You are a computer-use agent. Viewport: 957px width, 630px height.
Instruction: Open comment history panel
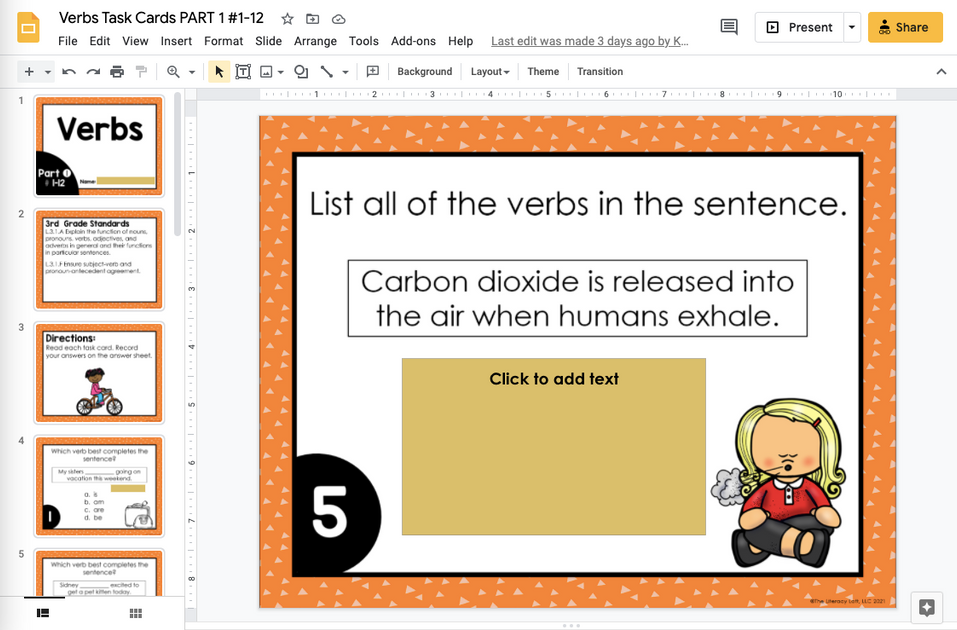pyautogui.click(x=728, y=27)
